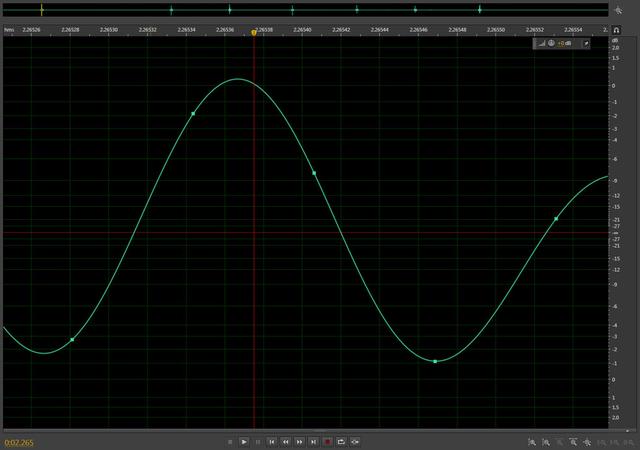Click the Pause button
This screenshot has height=450, width=640.
(258, 441)
